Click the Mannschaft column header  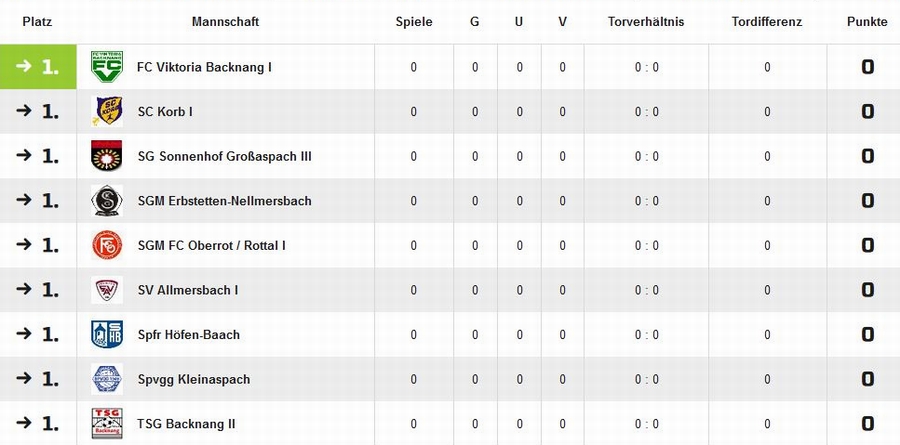(x=226, y=22)
